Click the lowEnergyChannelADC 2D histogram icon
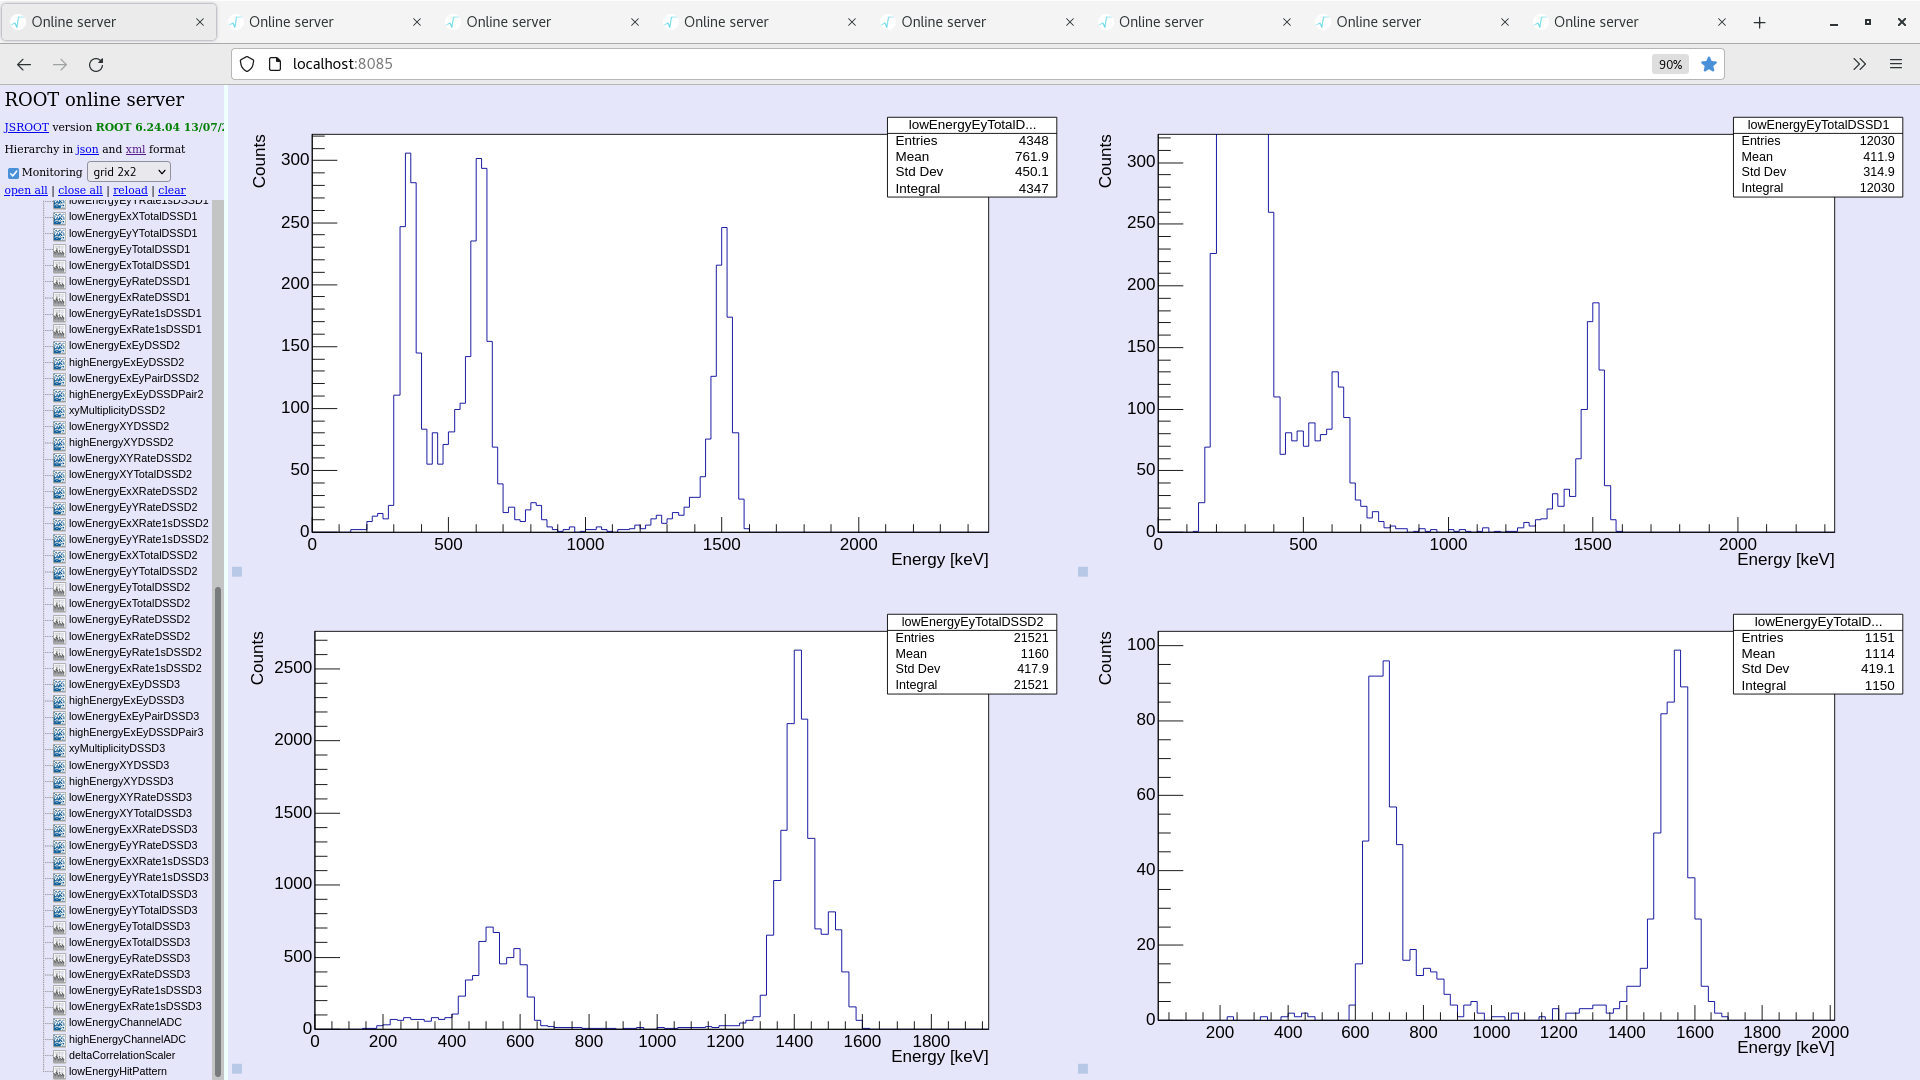This screenshot has height=1080, width=1920. coord(58,1022)
